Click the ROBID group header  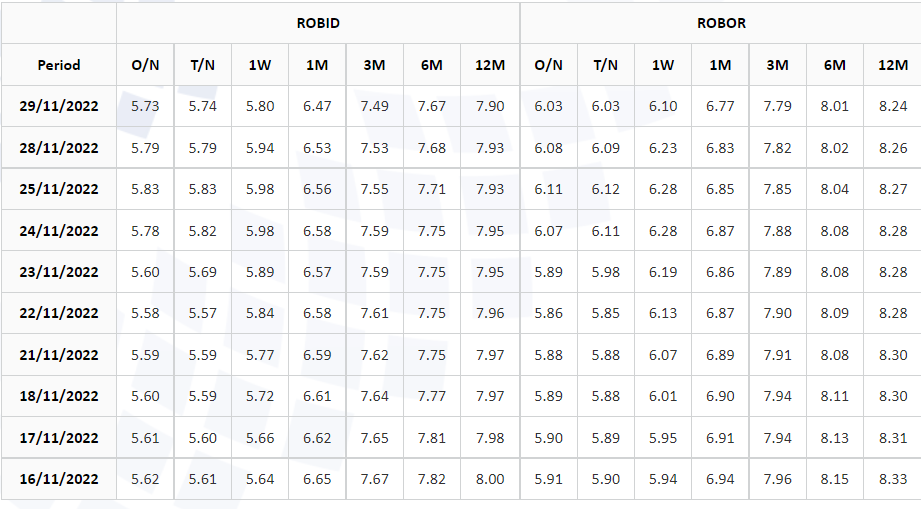pos(318,23)
